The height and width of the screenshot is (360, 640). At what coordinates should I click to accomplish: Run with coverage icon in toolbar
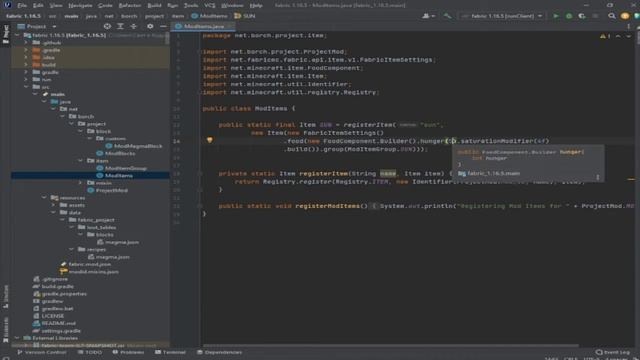click(582, 16)
